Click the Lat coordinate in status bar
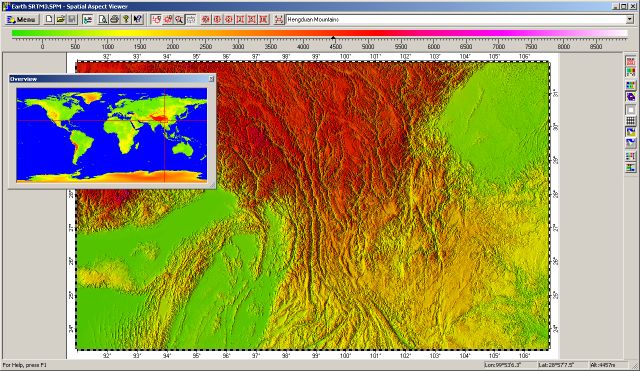 (556, 365)
